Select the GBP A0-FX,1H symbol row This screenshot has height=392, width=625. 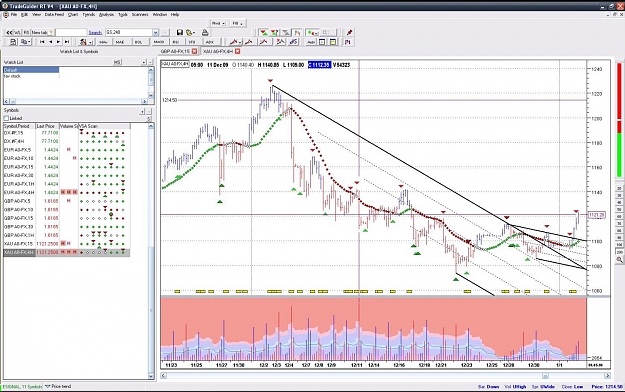[67, 235]
